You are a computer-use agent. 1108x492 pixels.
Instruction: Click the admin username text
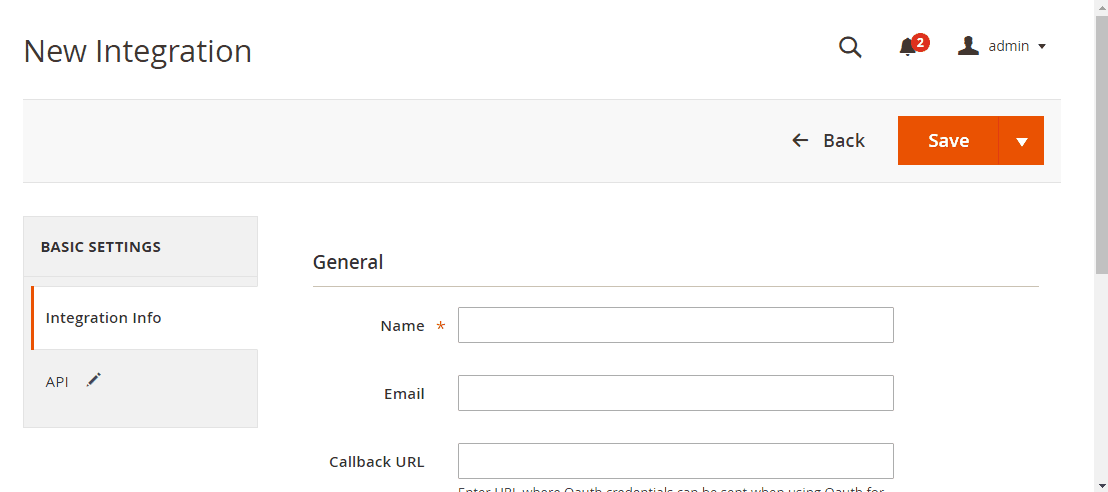[x=1008, y=46]
